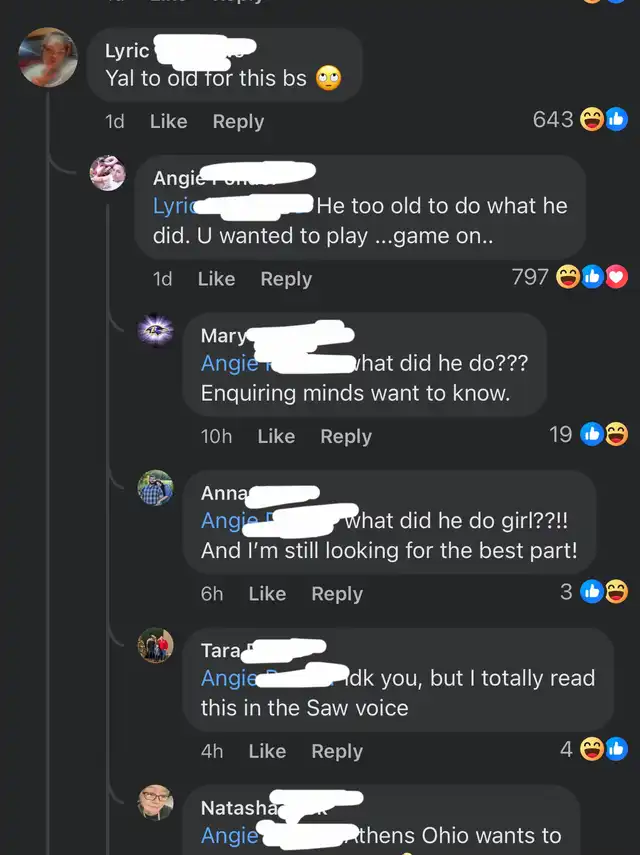The image size is (640, 855).
Task: Open heart reaction on Angie's comment
Action: click(617, 278)
